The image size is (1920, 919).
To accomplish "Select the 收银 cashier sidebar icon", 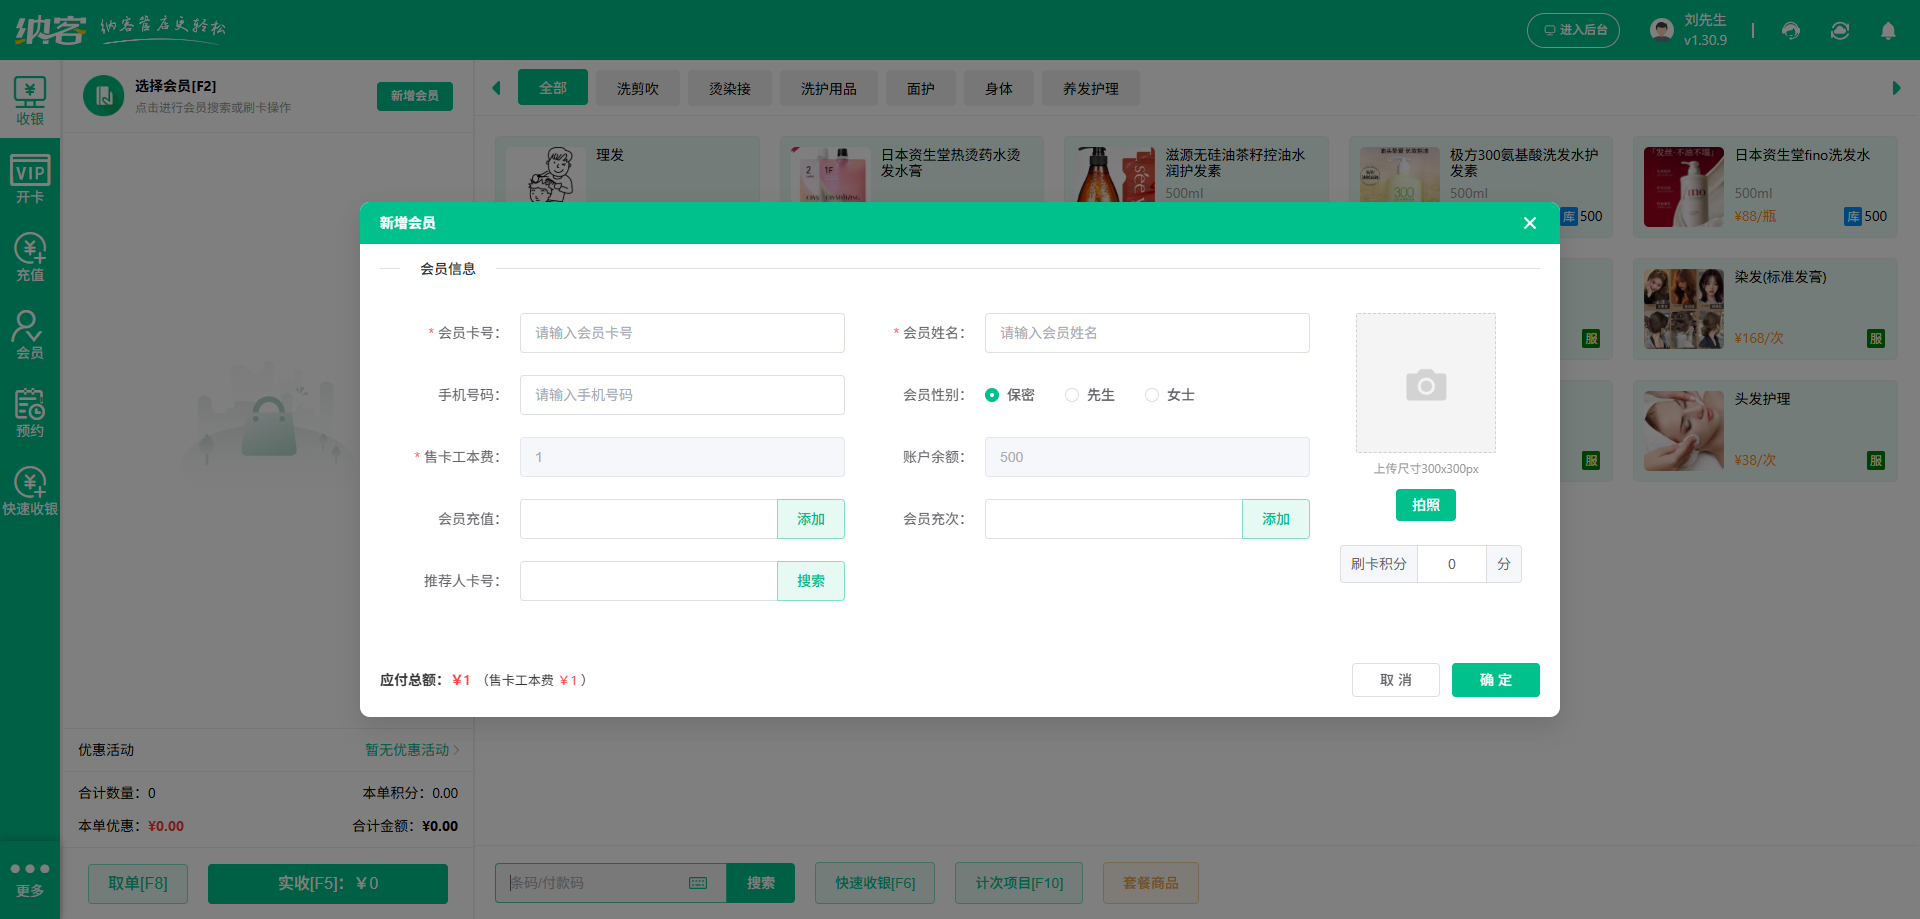I will click(30, 99).
